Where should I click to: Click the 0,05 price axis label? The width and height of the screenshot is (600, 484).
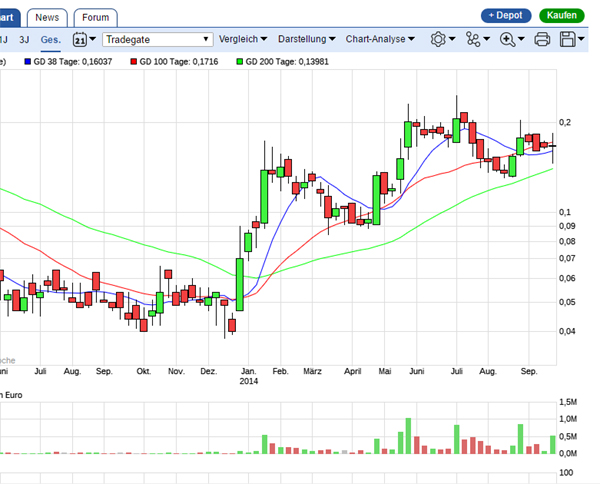click(x=567, y=302)
